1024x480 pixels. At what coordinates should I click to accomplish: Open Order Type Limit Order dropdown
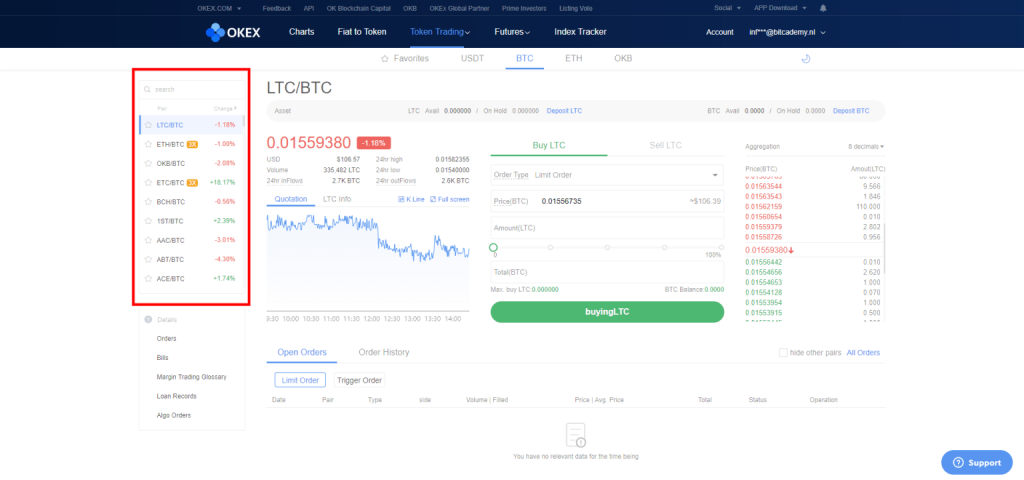pyautogui.click(x=607, y=175)
